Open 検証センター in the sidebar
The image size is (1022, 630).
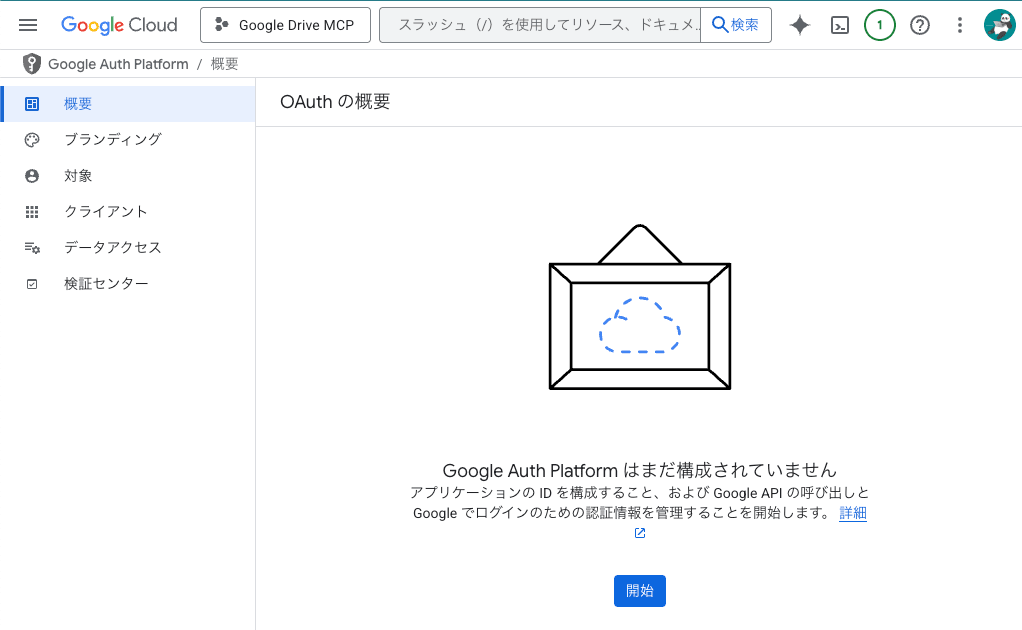click(x=128, y=283)
